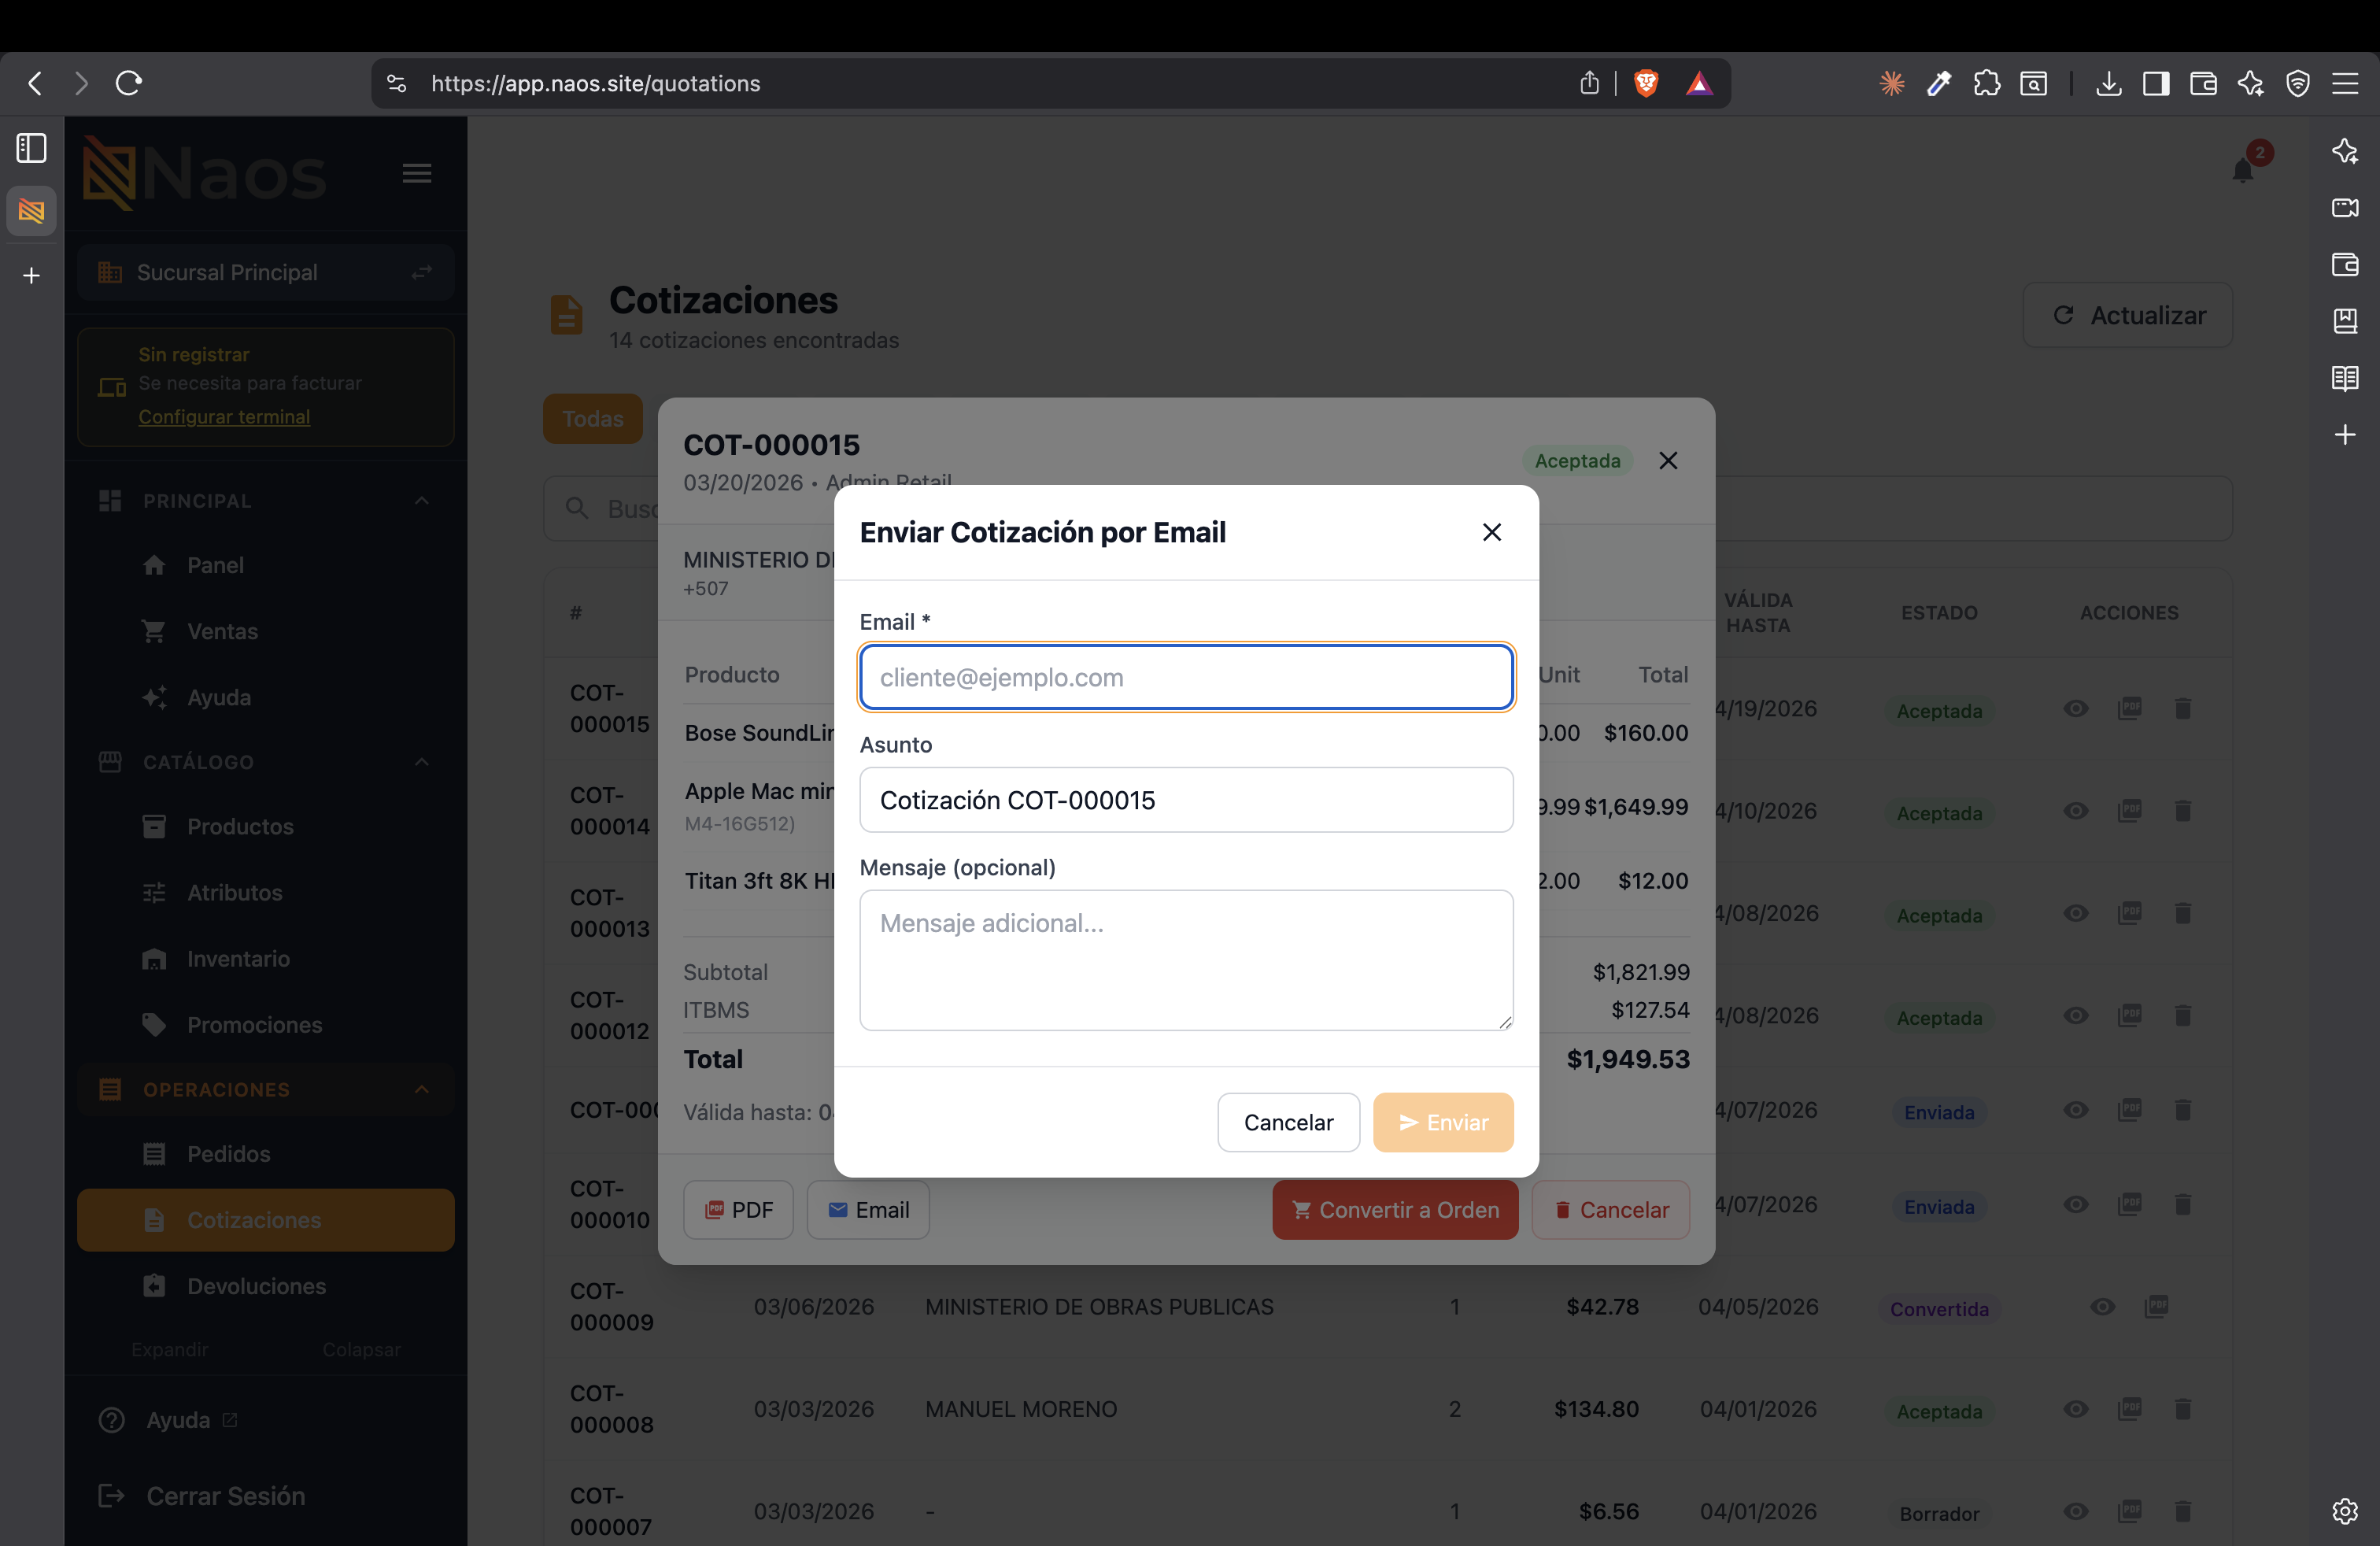Open browser downloads icon
Viewport: 2380px width, 1546px height.
[2108, 83]
